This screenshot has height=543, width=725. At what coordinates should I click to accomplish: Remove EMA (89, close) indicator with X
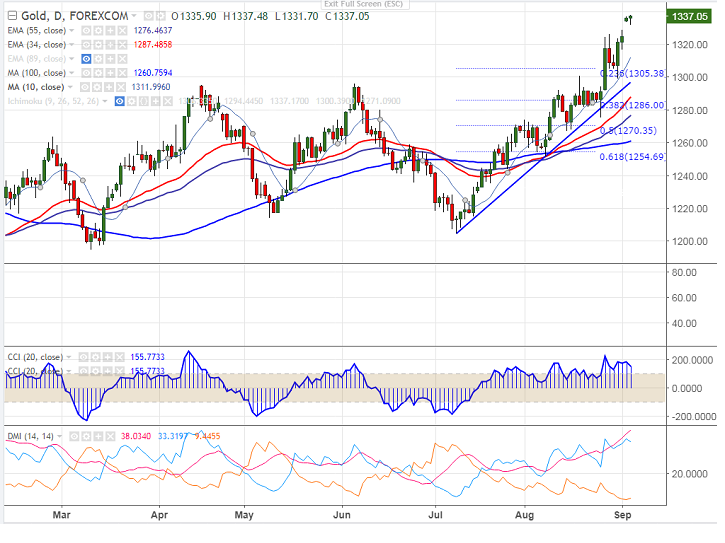(x=122, y=59)
